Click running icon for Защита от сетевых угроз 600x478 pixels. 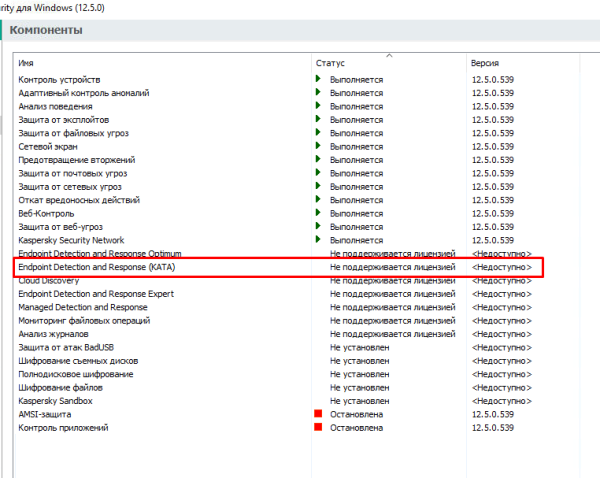pyautogui.click(x=318, y=186)
